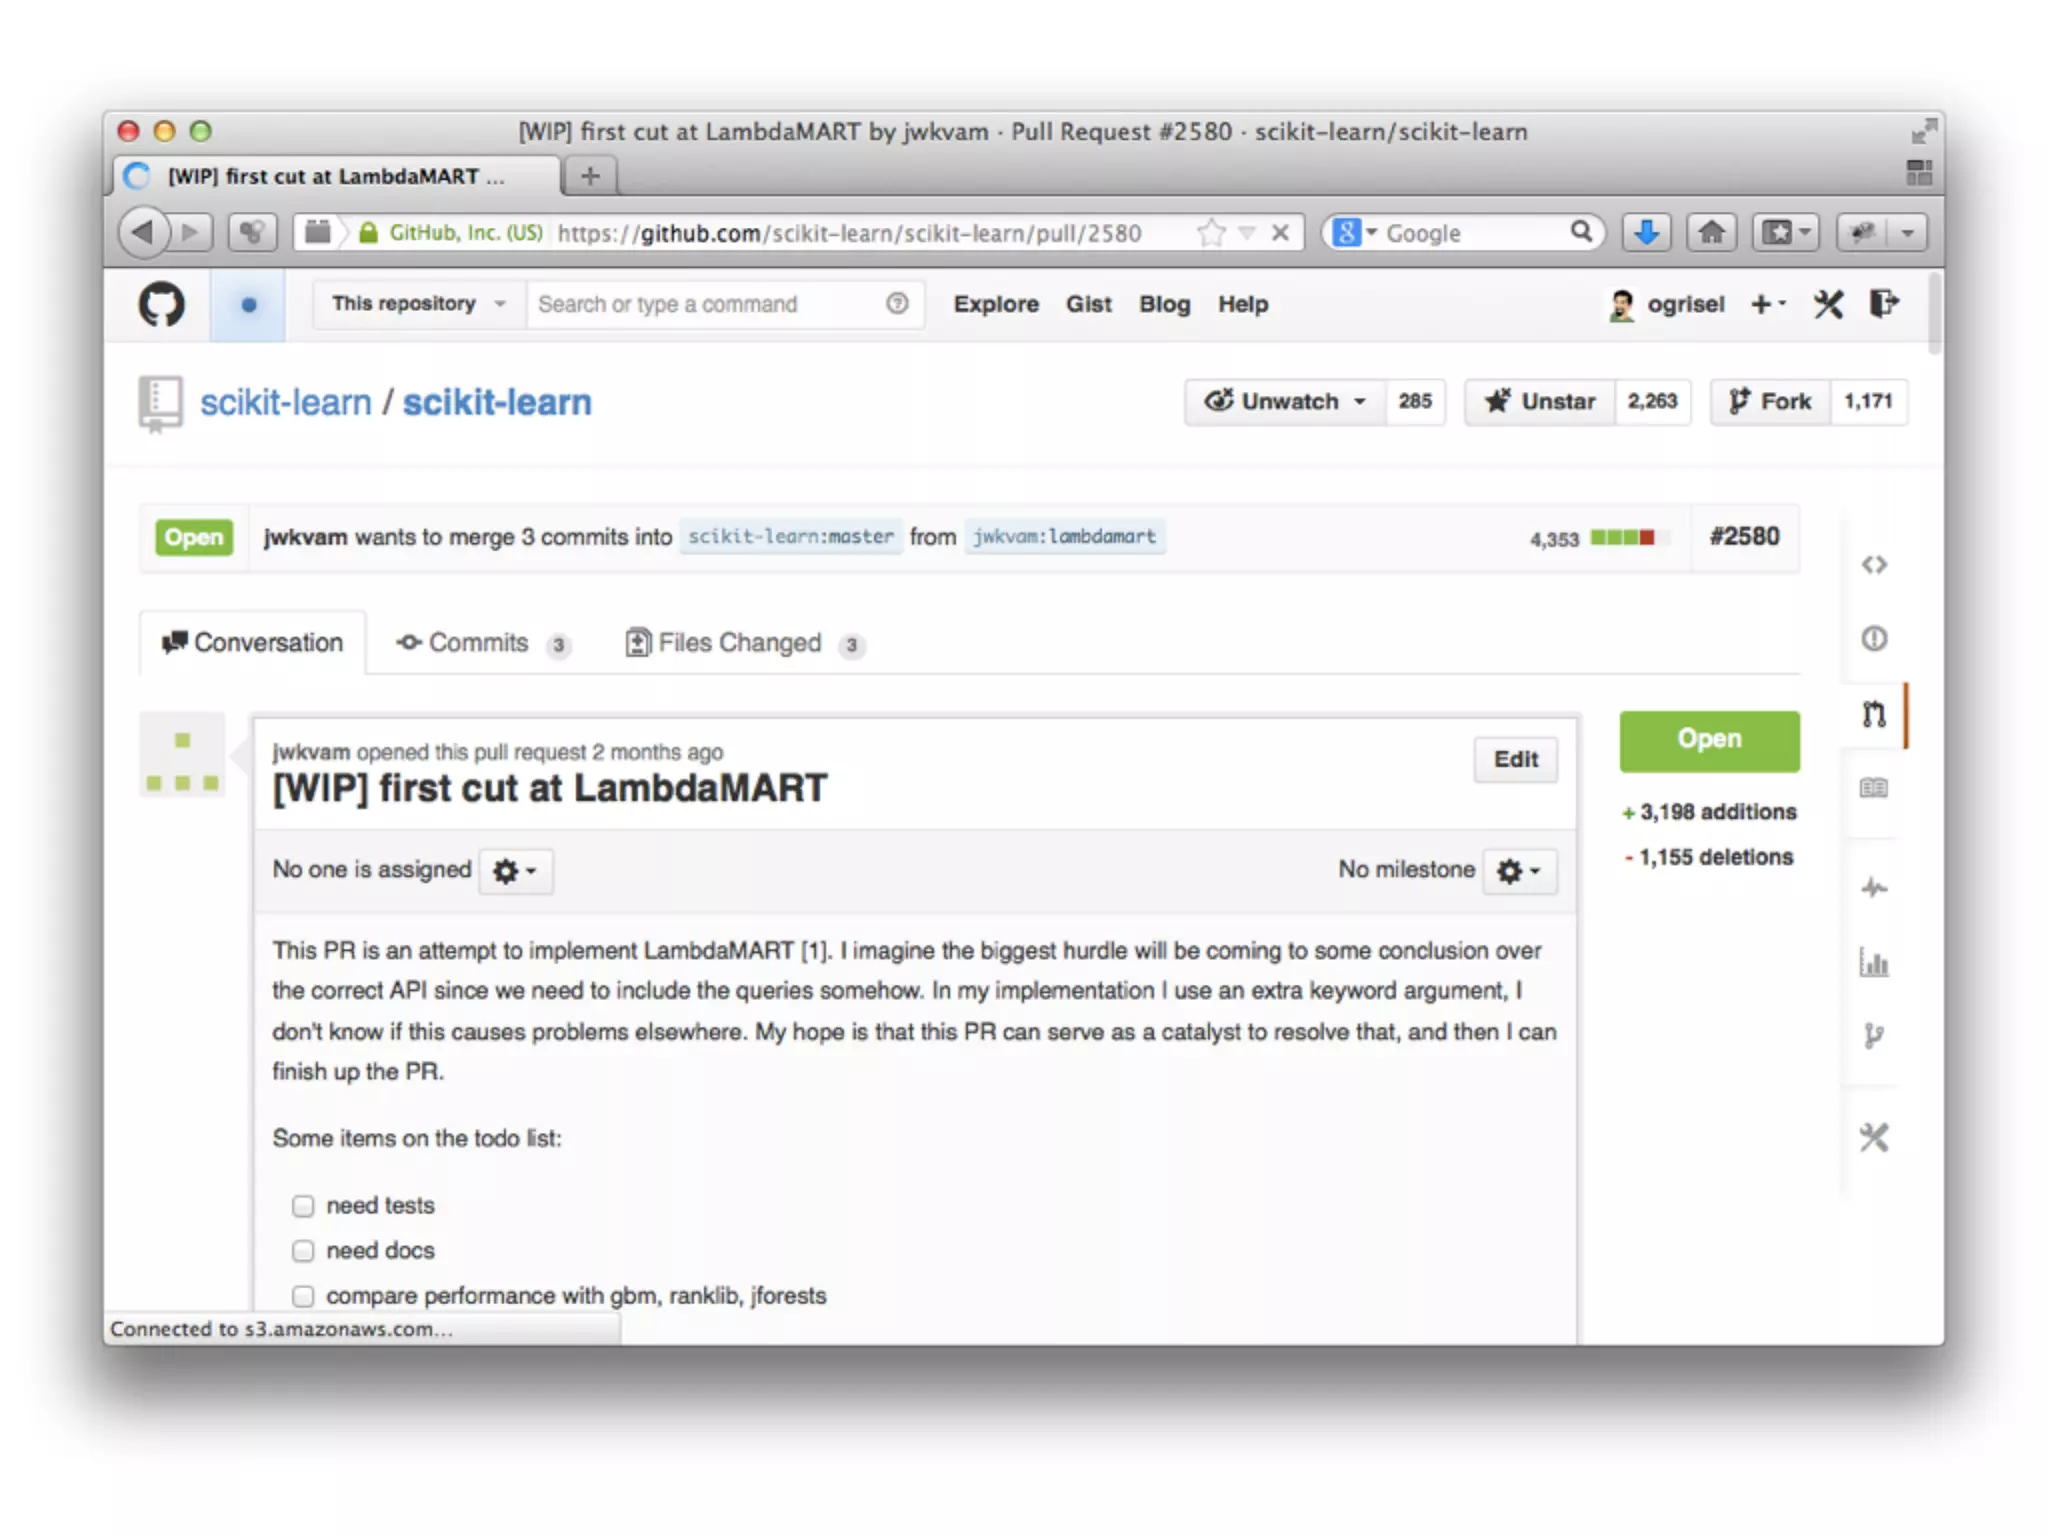The height and width of the screenshot is (1536, 2048).
Task: Open the Pulse activity sidebar icon
Action: [x=1874, y=888]
